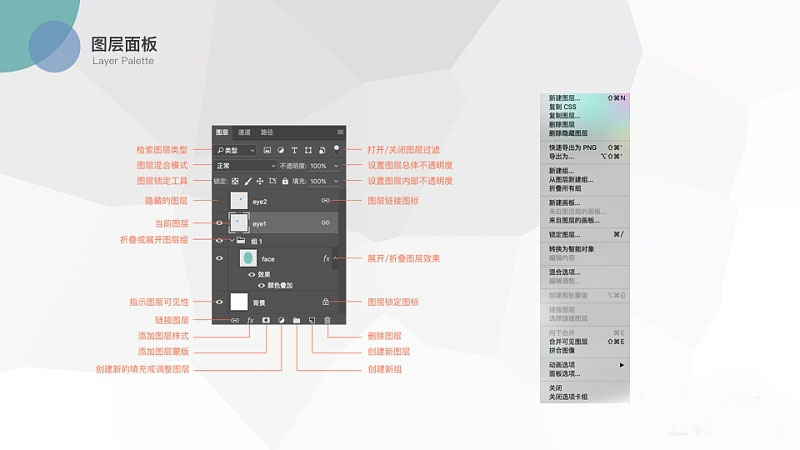Viewport: 800px width, 450px height.
Task: Toggle the layer filter on/off switch
Action: 337,148
